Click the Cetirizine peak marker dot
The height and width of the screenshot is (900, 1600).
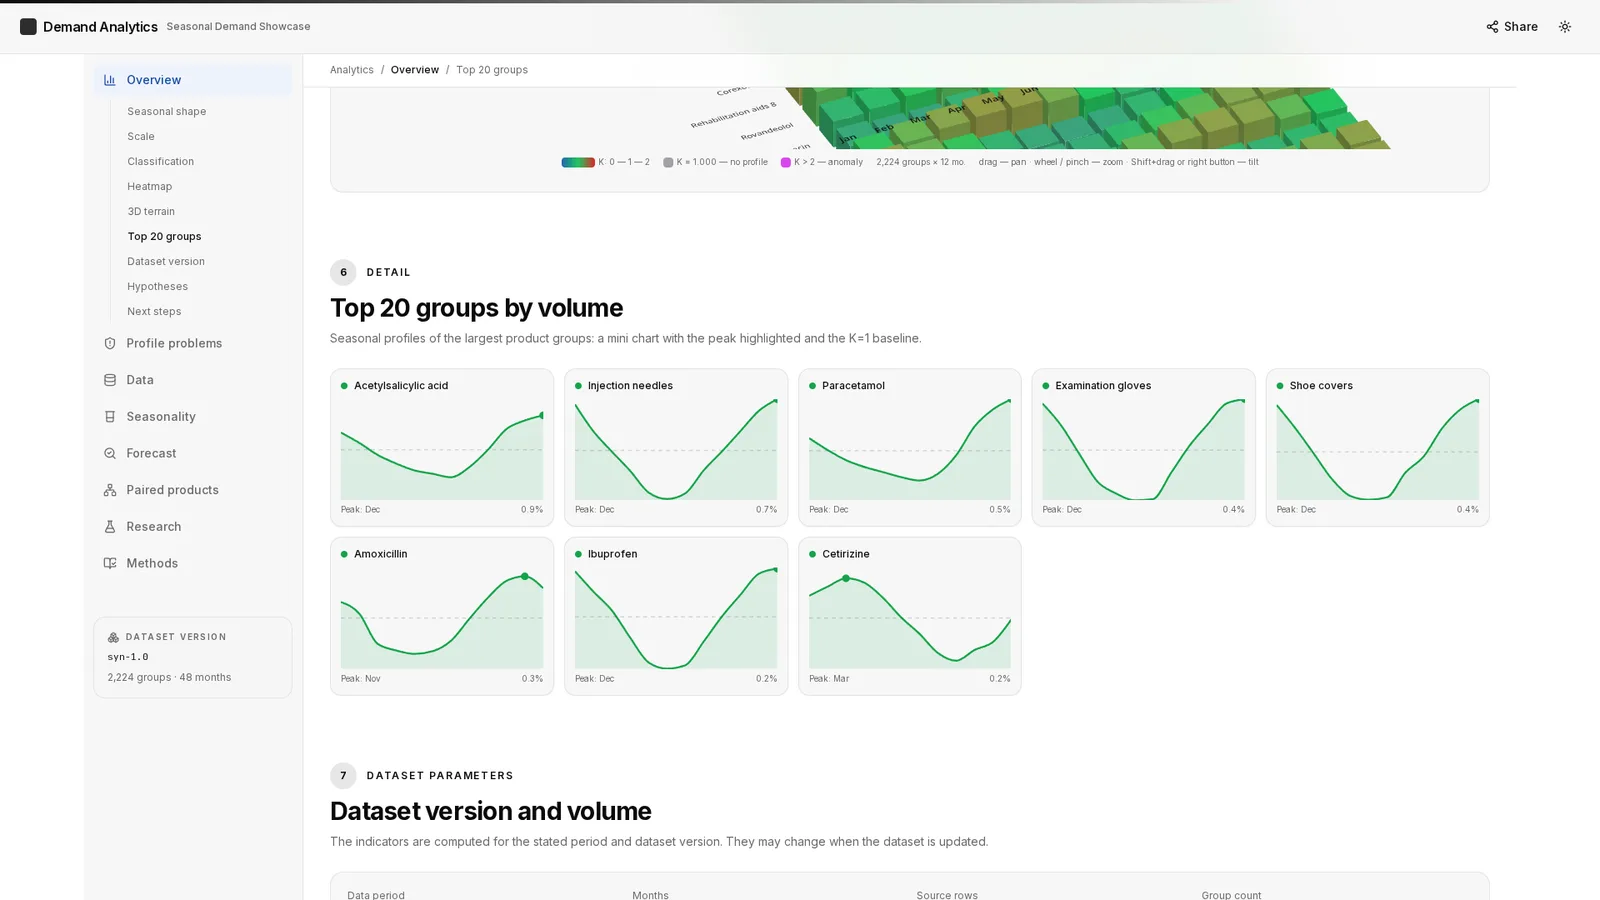tap(846, 579)
